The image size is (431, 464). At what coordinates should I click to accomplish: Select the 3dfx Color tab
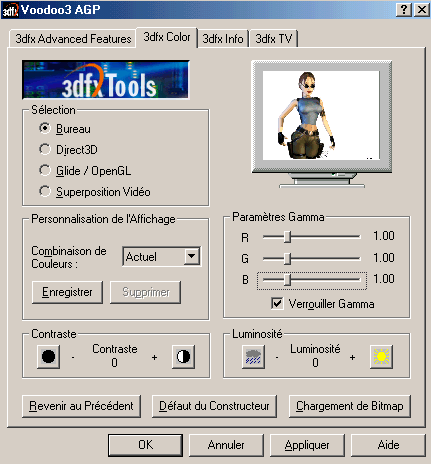click(167, 37)
